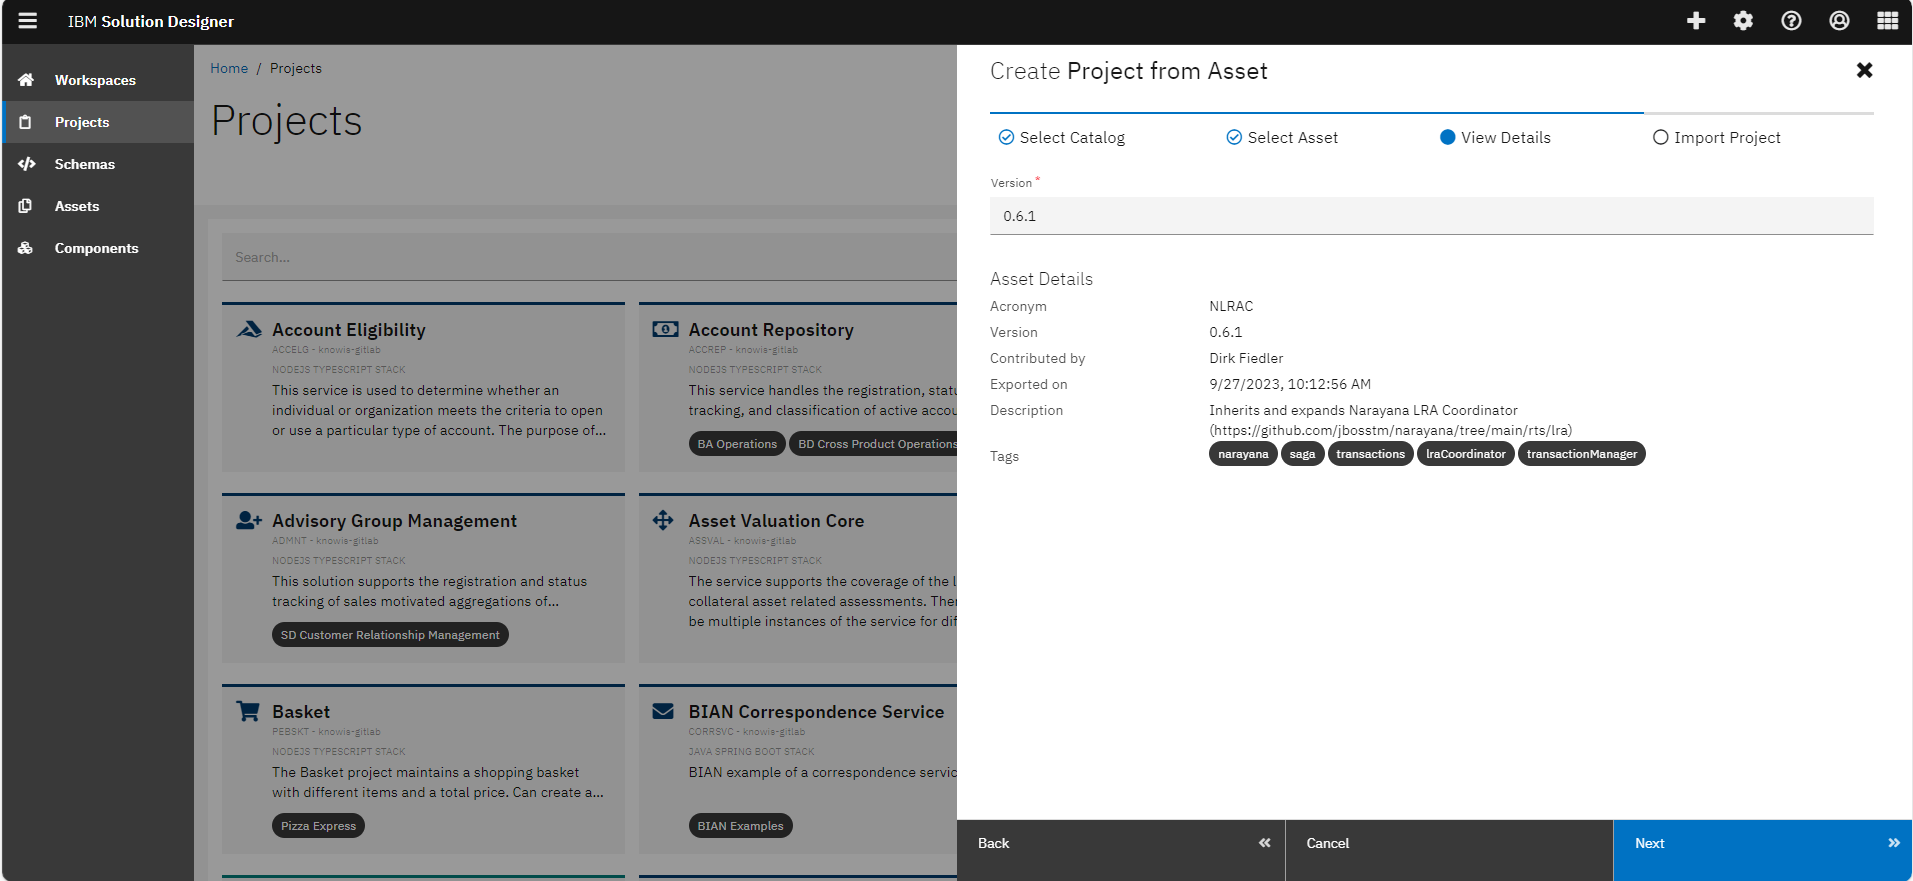
Task: Open the user profile icon
Action: (1839, 21)
